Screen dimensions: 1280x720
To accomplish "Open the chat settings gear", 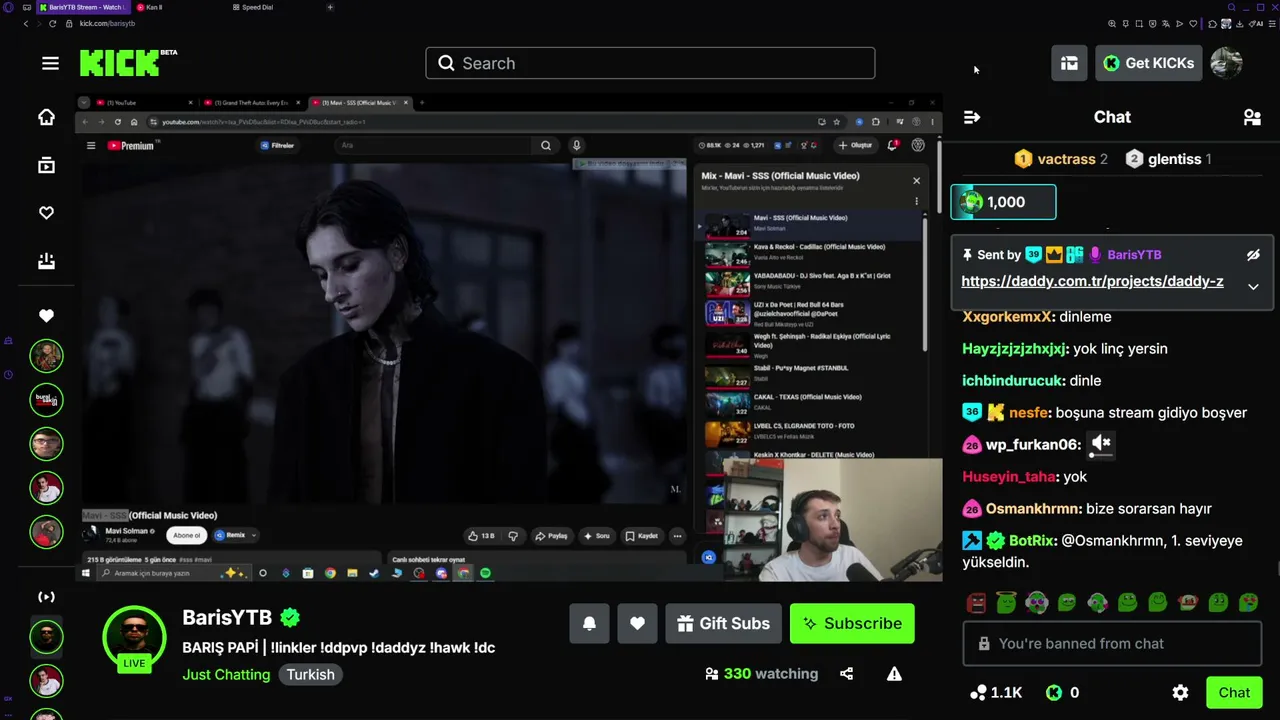I will coord(1180,692).
